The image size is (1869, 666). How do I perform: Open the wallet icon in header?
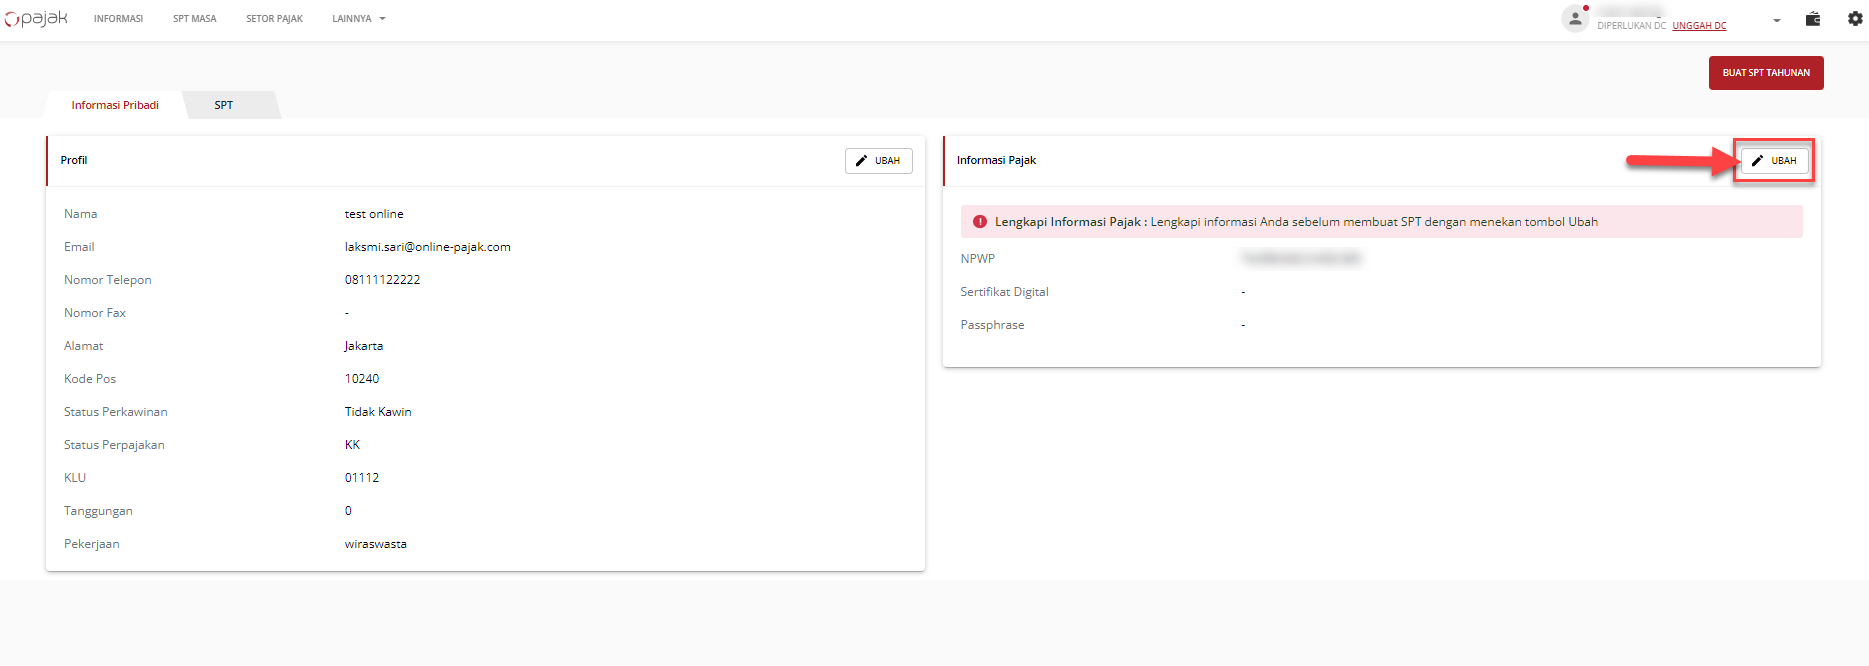click(1813, 19)
